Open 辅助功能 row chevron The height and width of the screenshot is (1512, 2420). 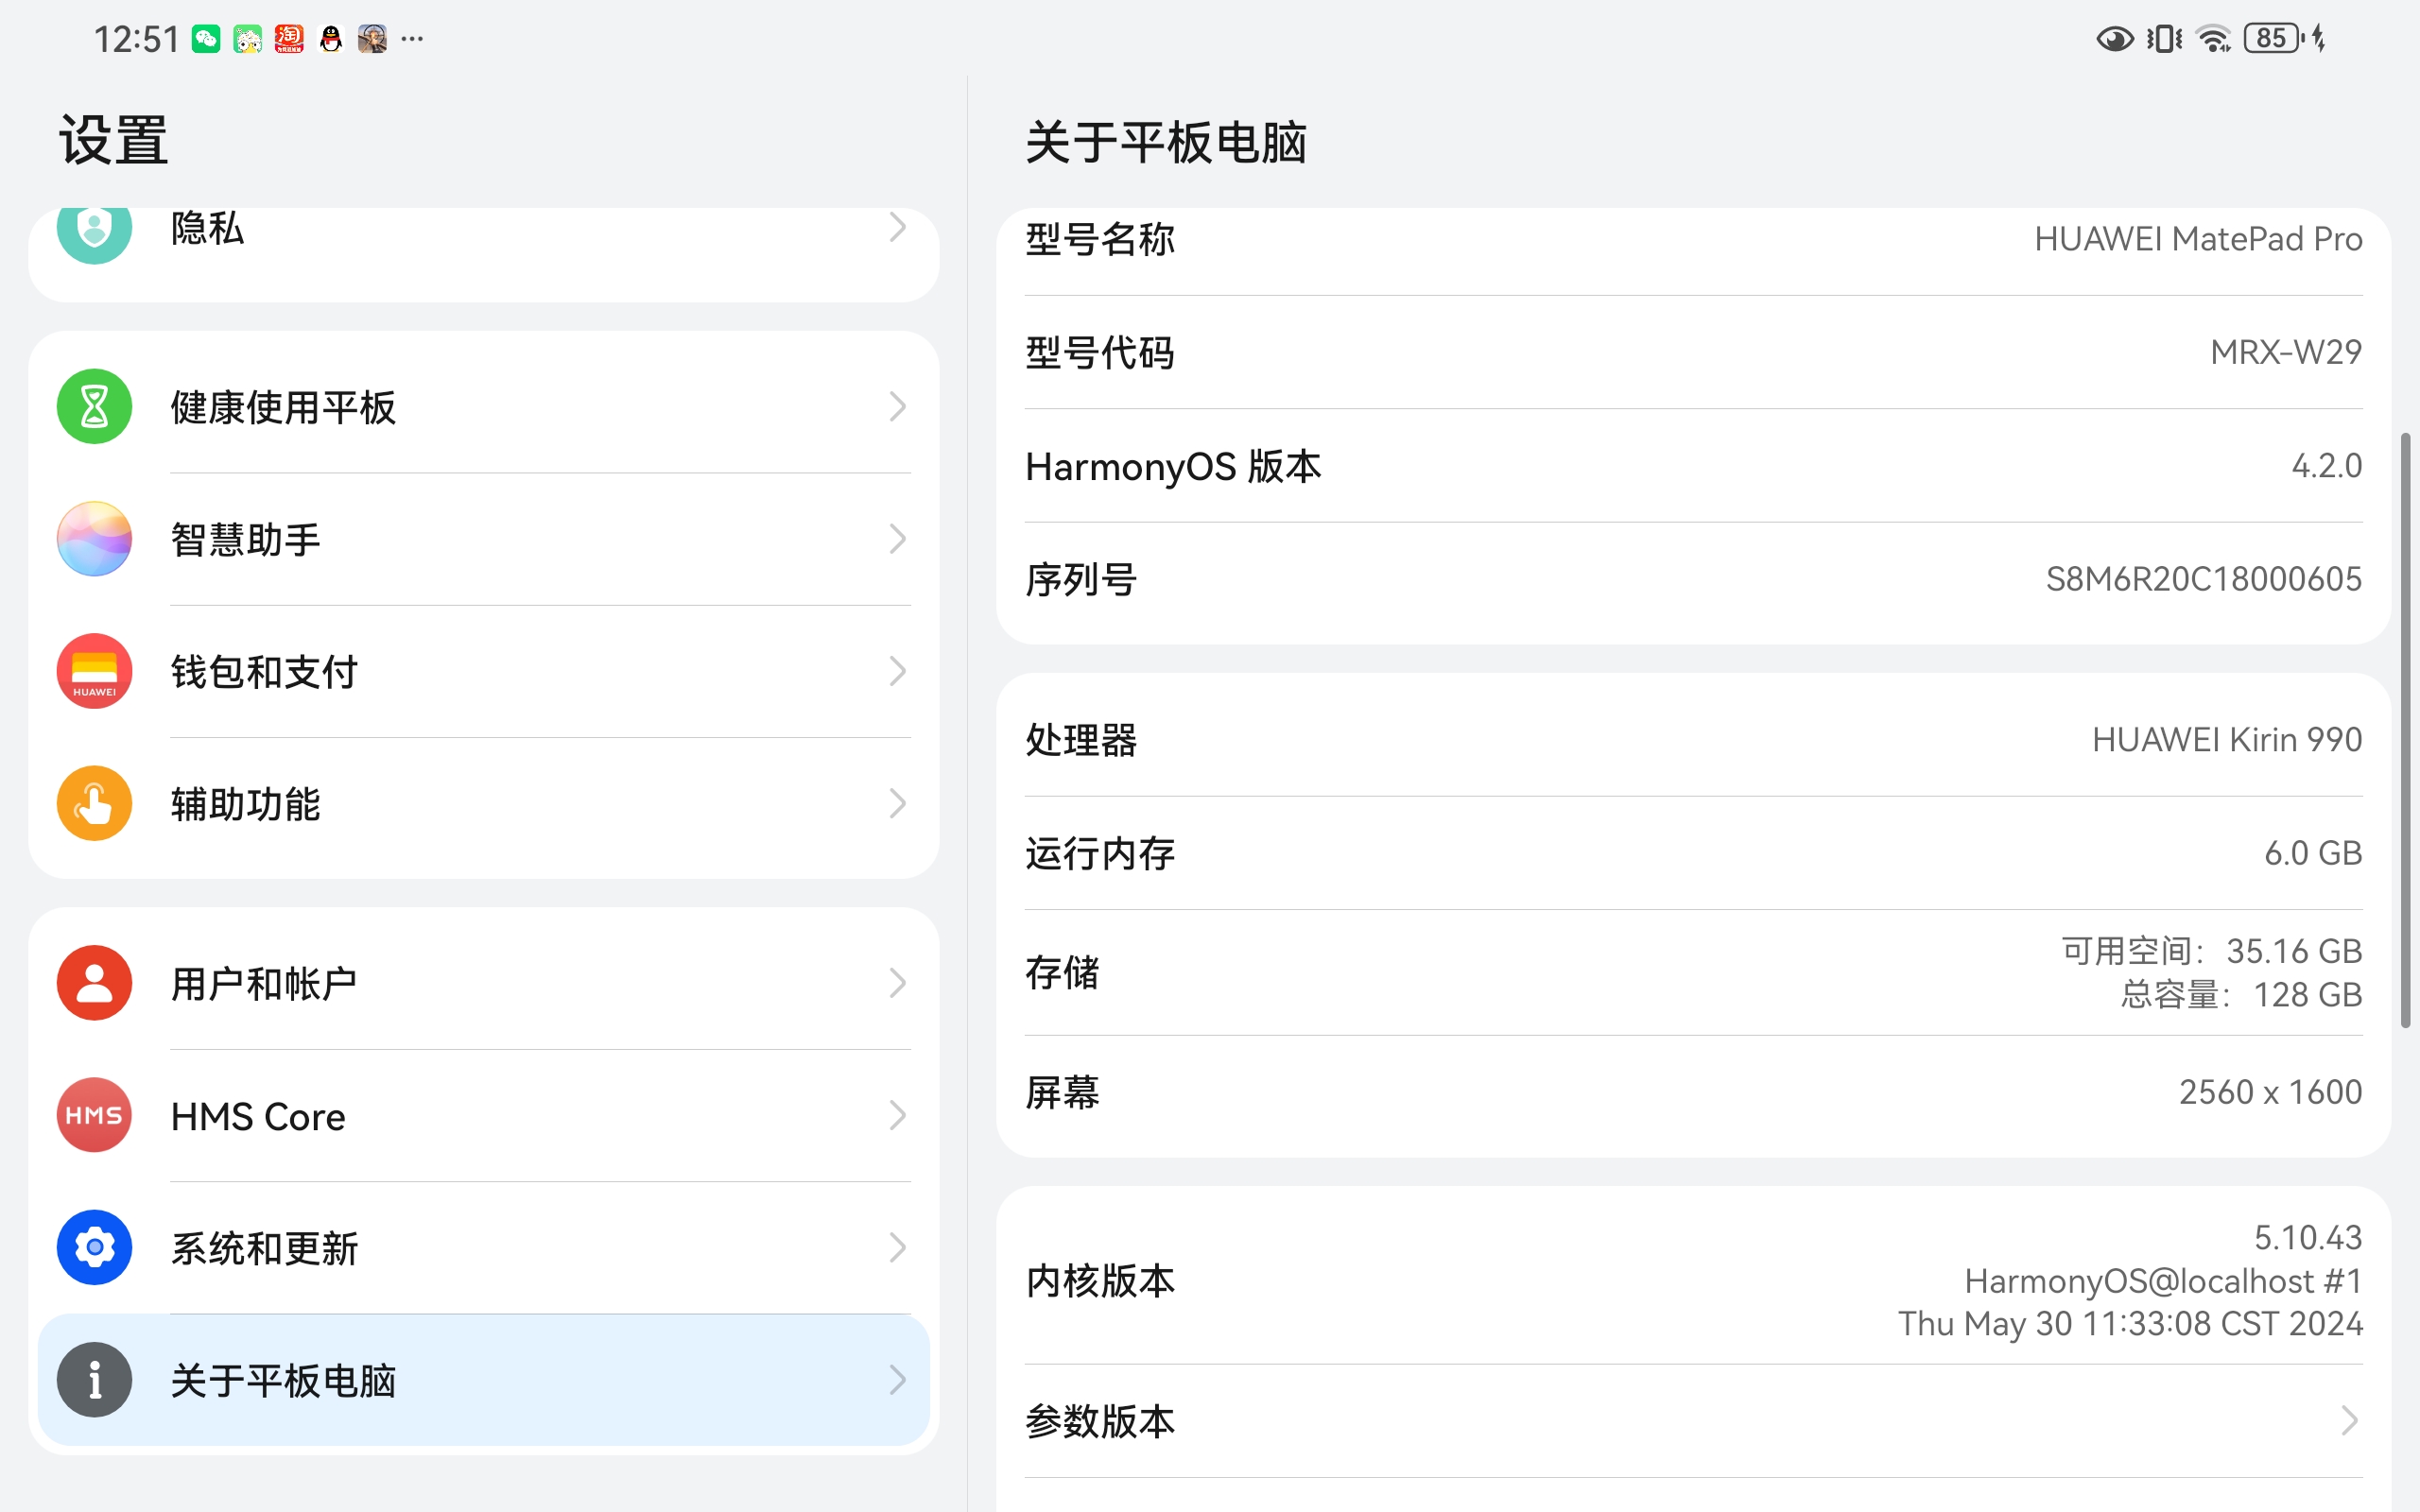tap(898, 803)
